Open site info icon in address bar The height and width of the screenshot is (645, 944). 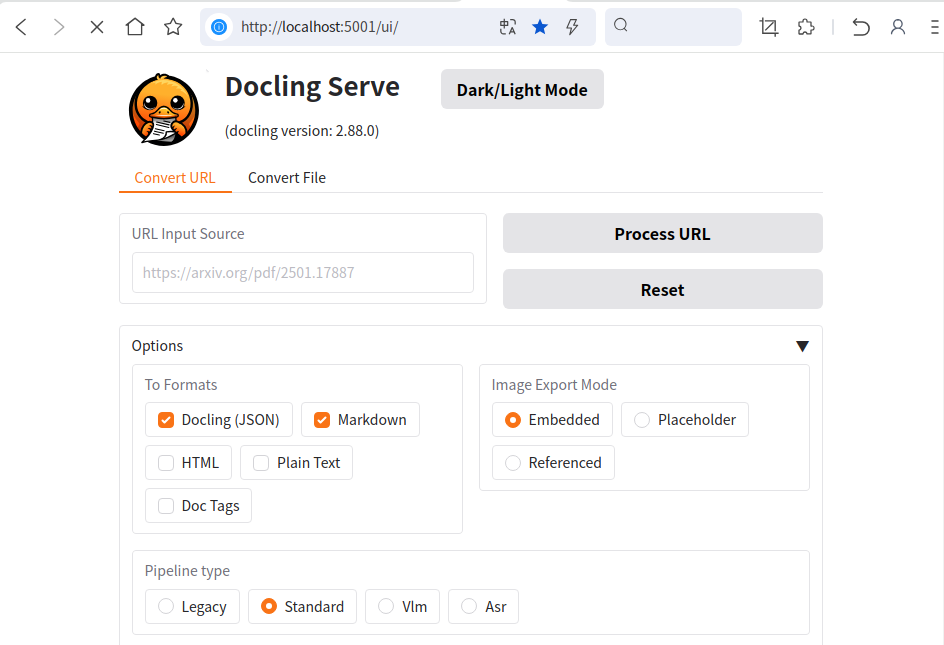(219, 26)
